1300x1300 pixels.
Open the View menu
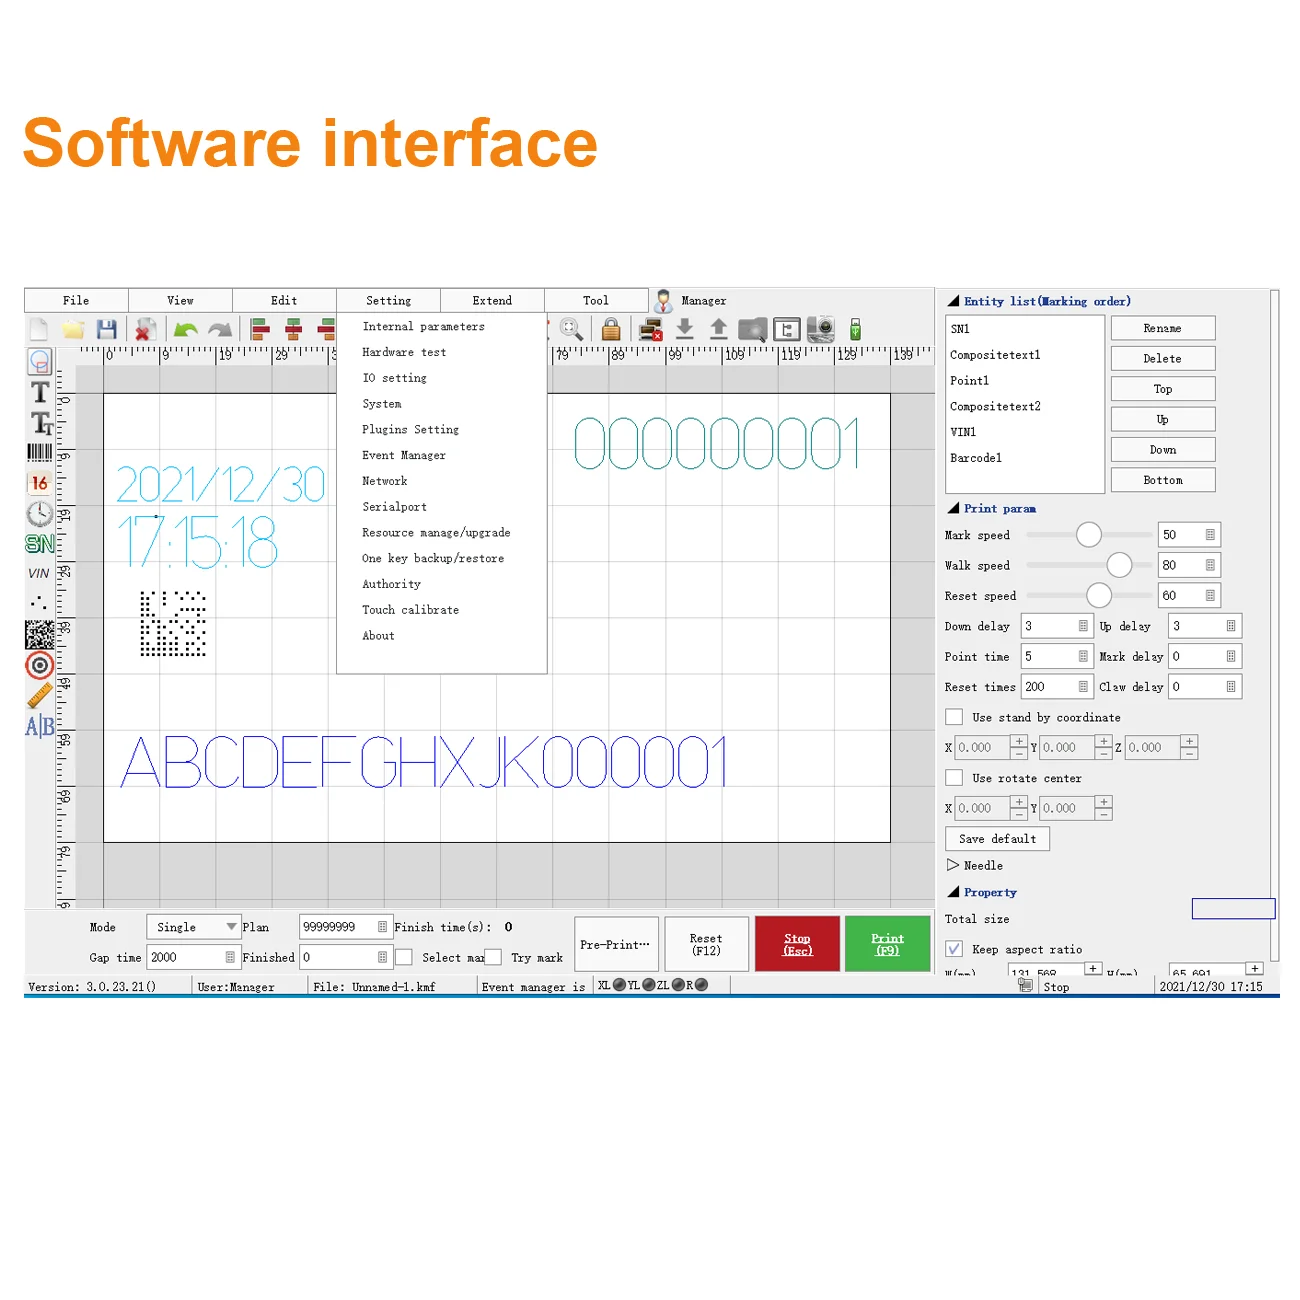(x=181, y=300)
